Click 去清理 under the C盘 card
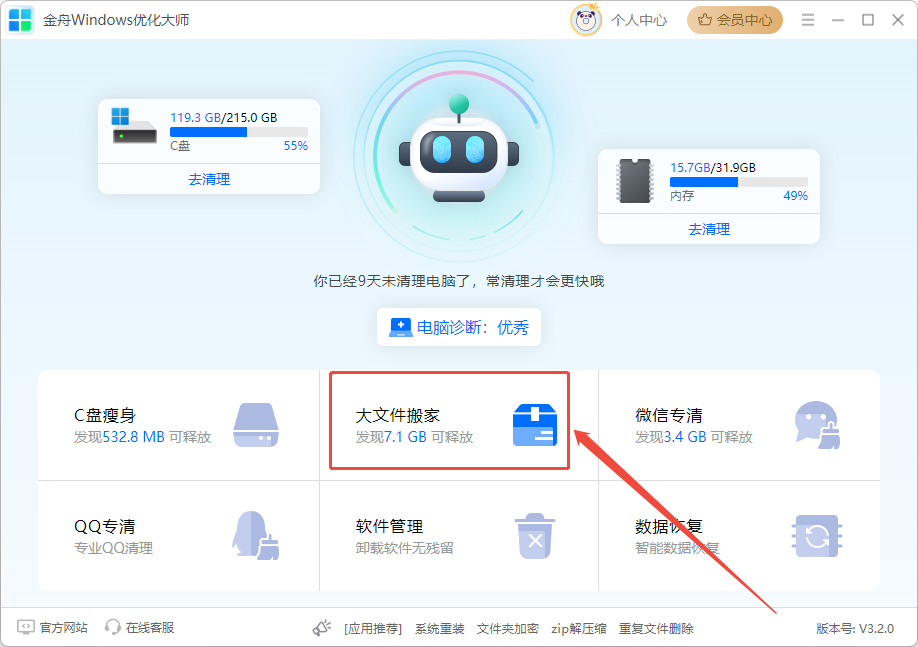 coord(209,179)
